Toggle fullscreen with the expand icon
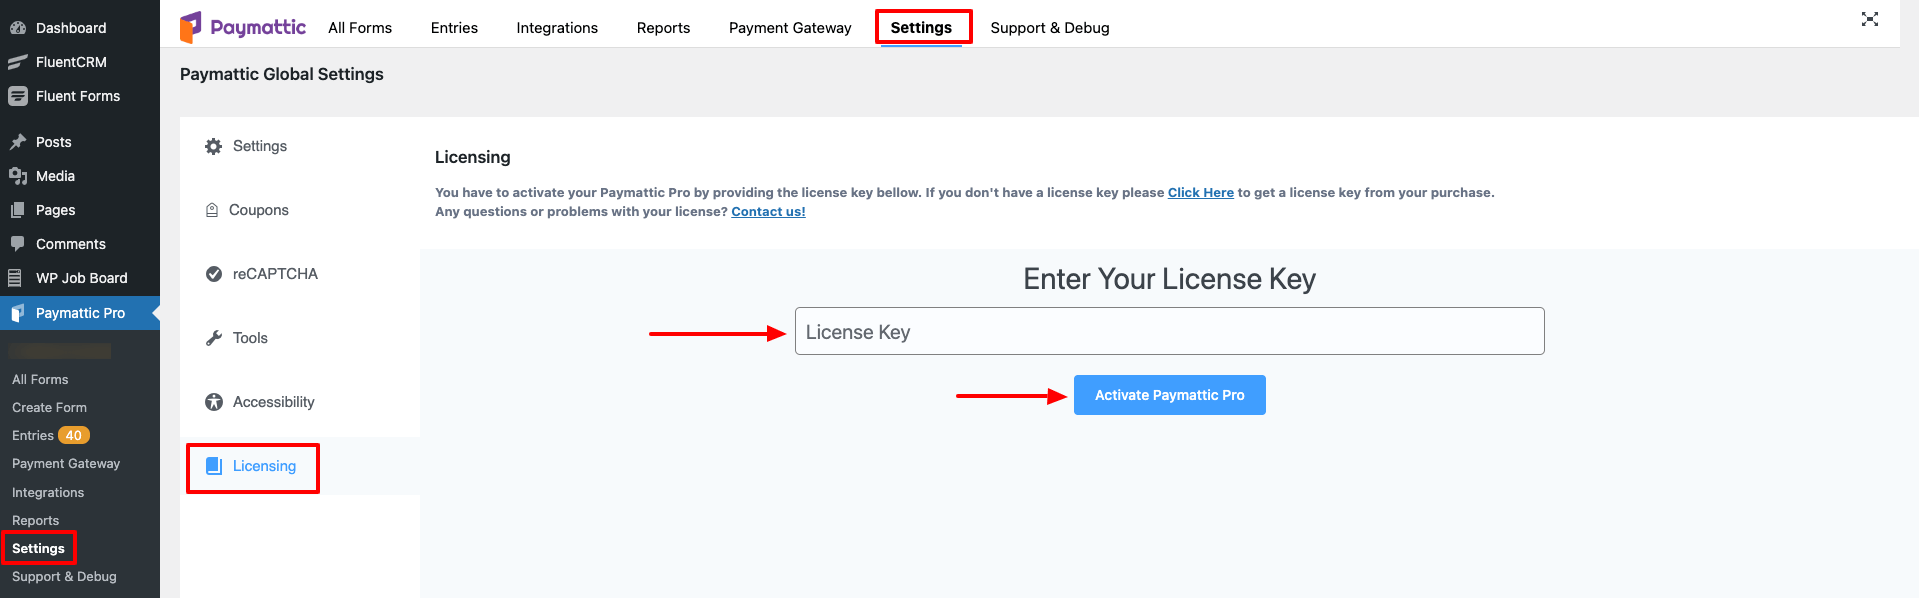This screenshot has height=598, width=1919. 1869,19
